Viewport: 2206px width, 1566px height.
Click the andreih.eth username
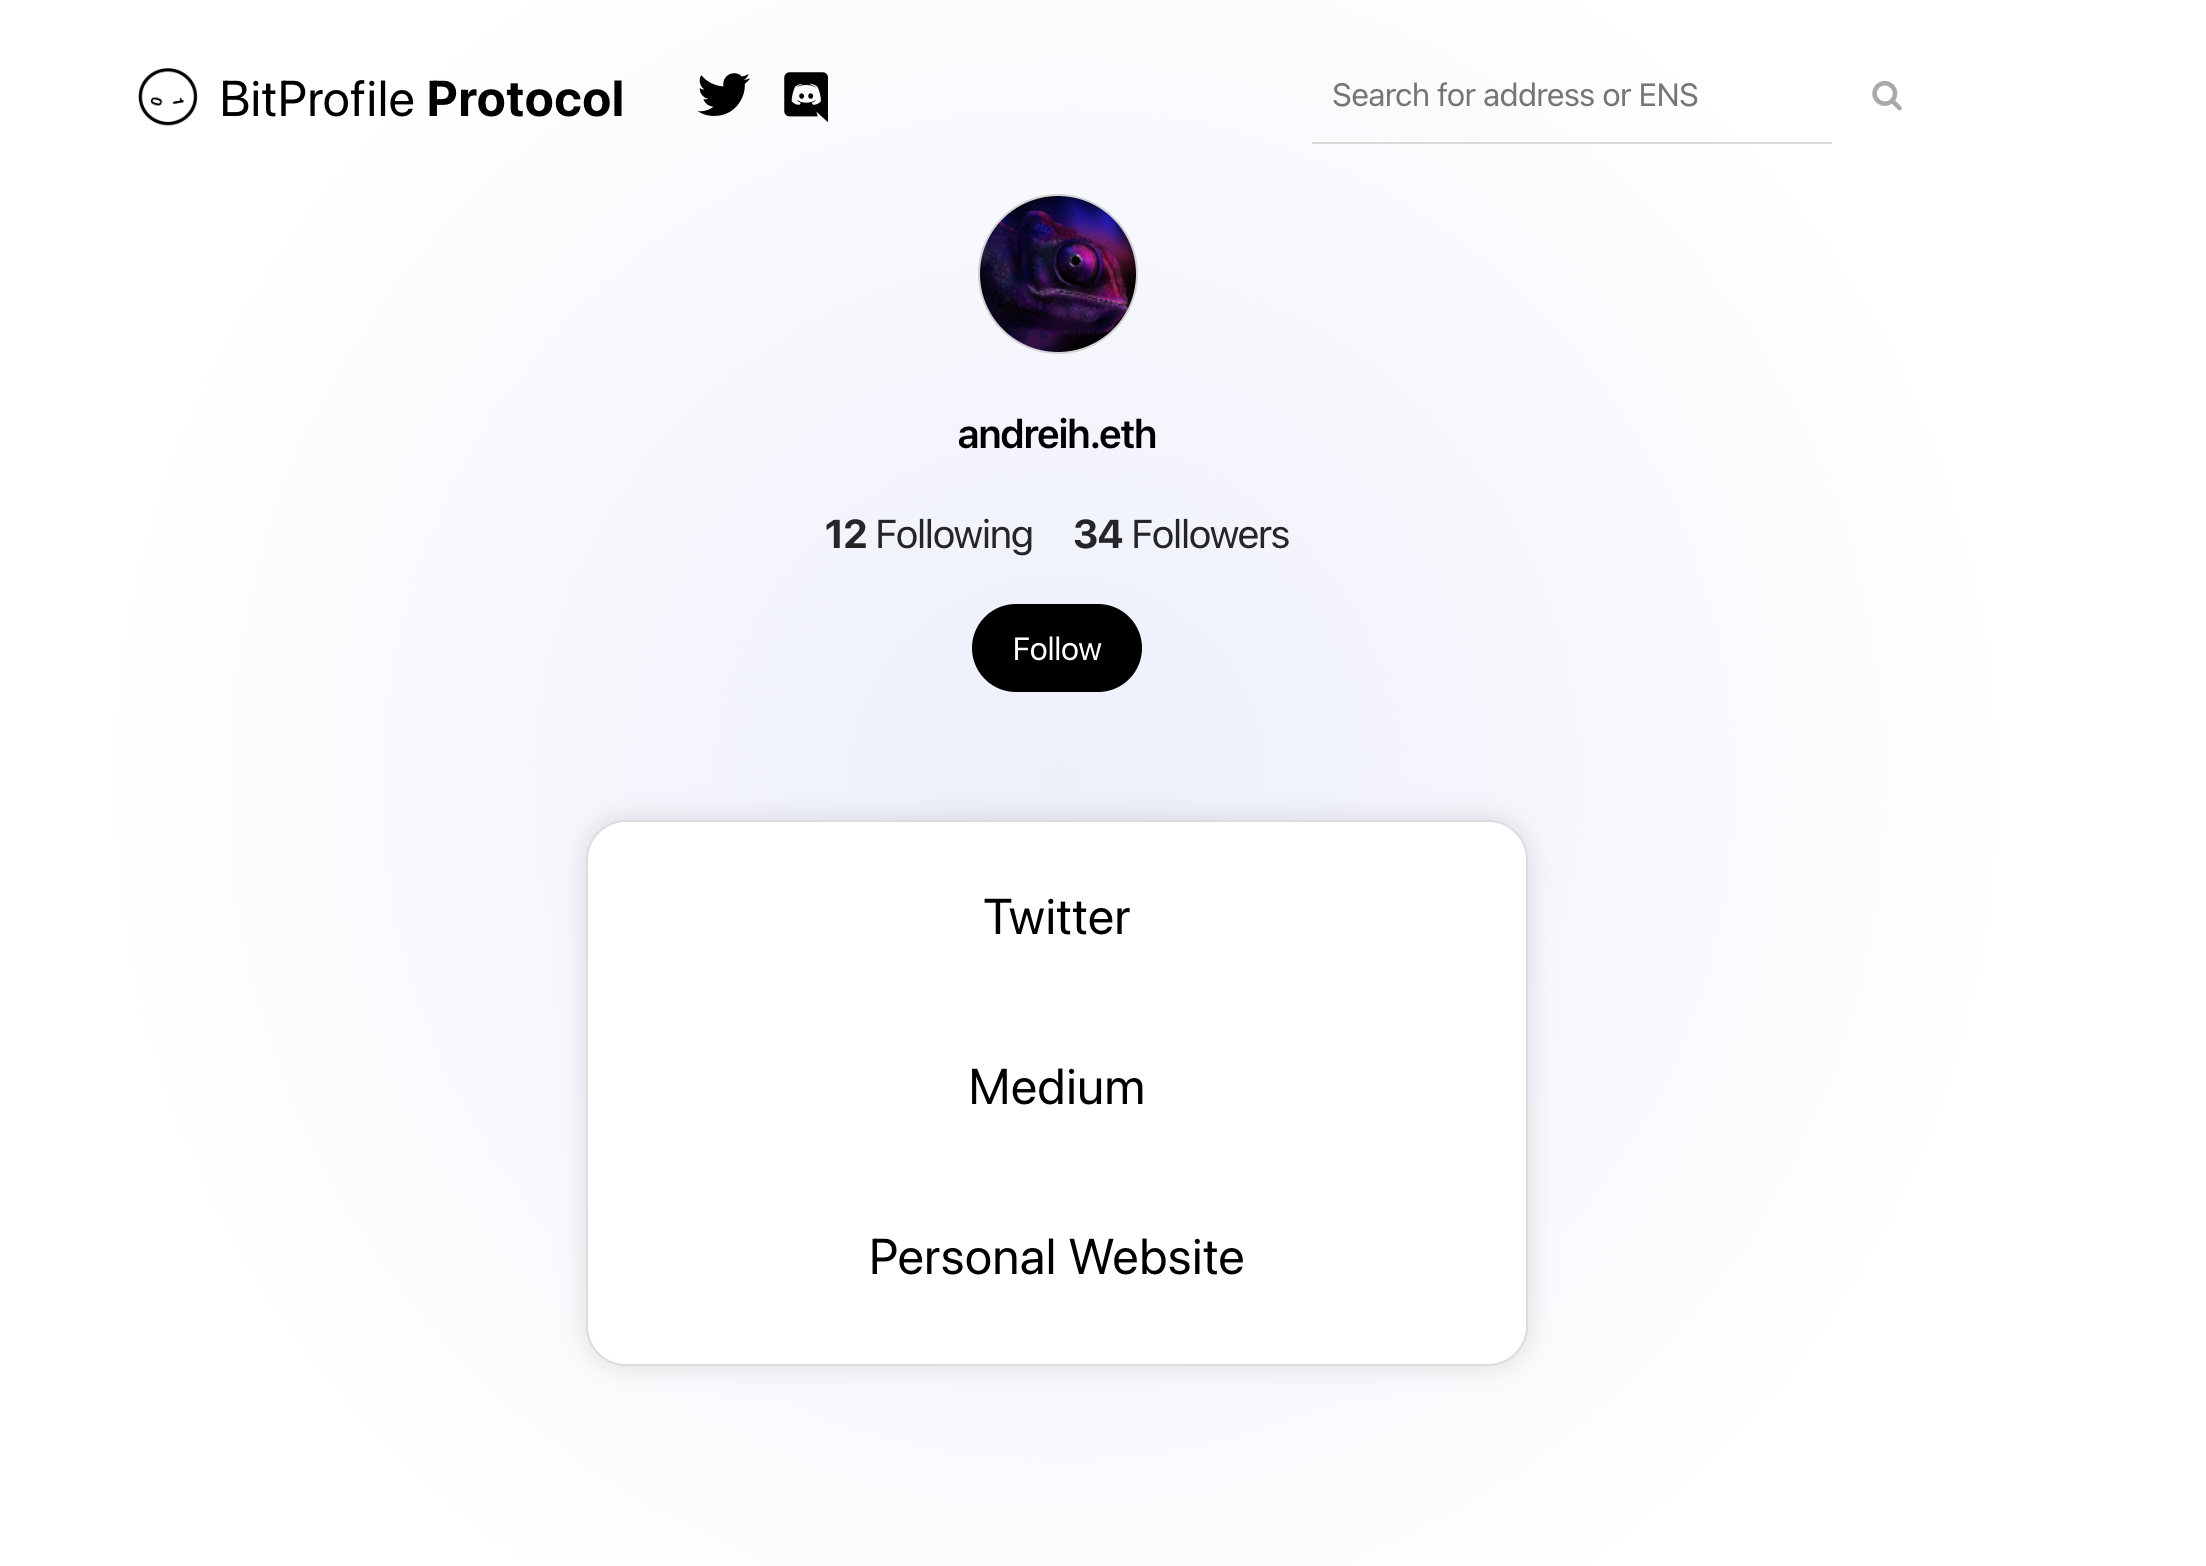pos(1056,434)
